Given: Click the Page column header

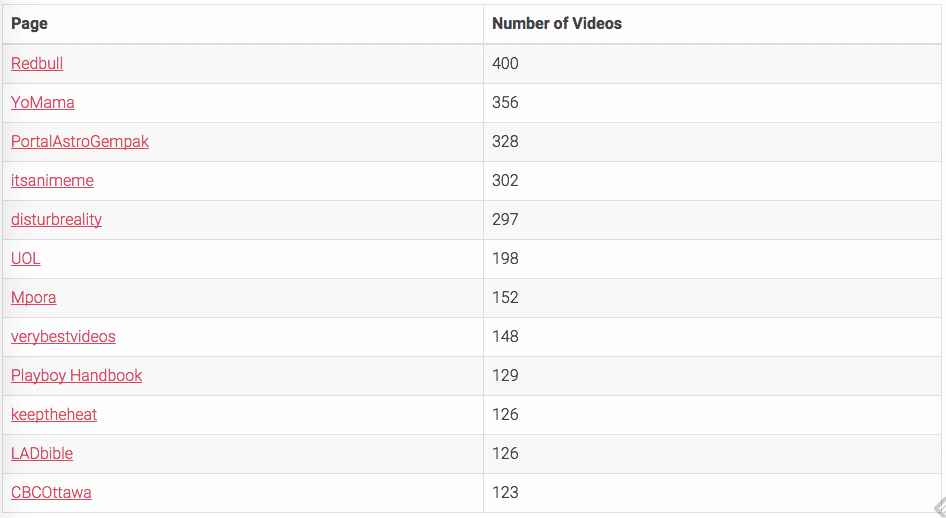Looking at the screenshot, I should [30, 24].
